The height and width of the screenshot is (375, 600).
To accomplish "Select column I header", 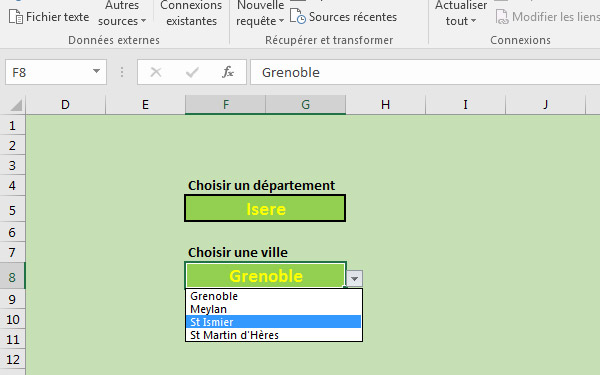I will (465, 104).
